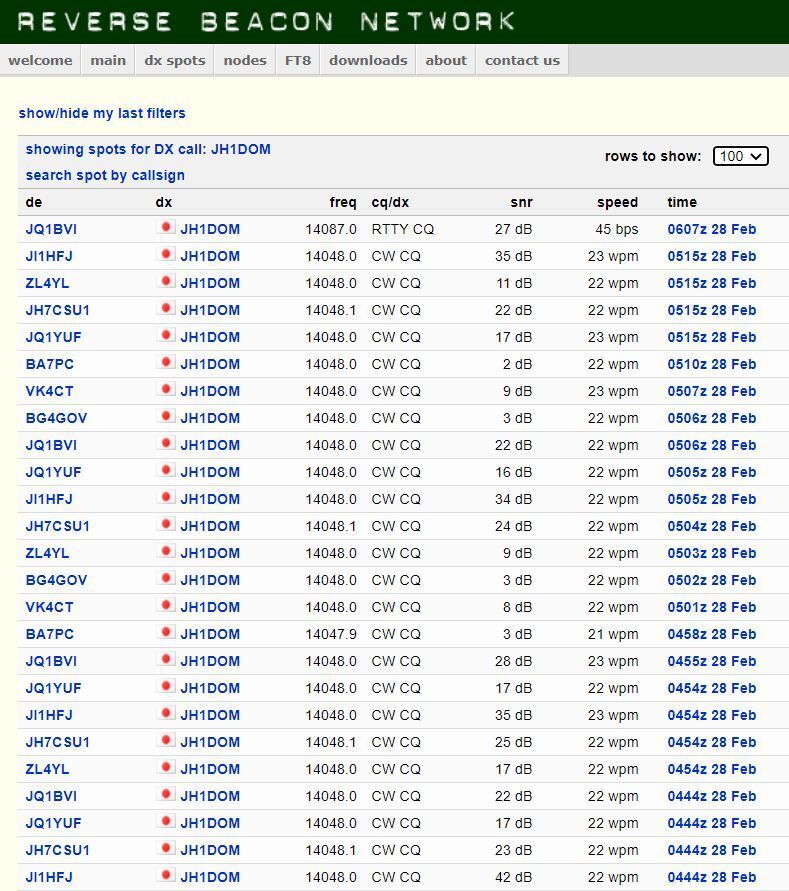The image size is (789, 891).
Task: Open spotter ZL4YL in the 11 dB row
Action: 47,283
